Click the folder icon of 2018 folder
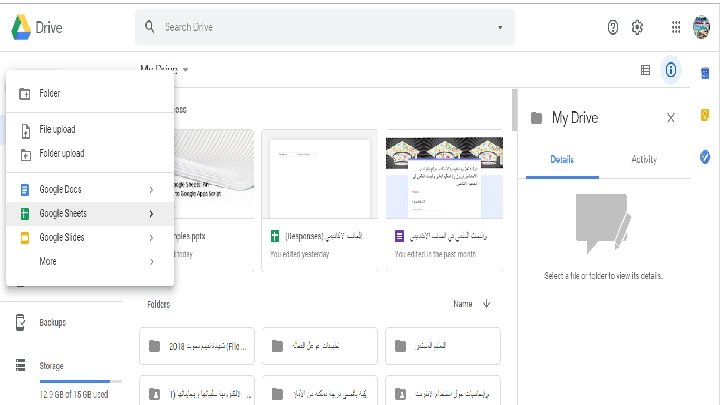The width and height of the screenshot is (720, 405). (x=154, y=346)
